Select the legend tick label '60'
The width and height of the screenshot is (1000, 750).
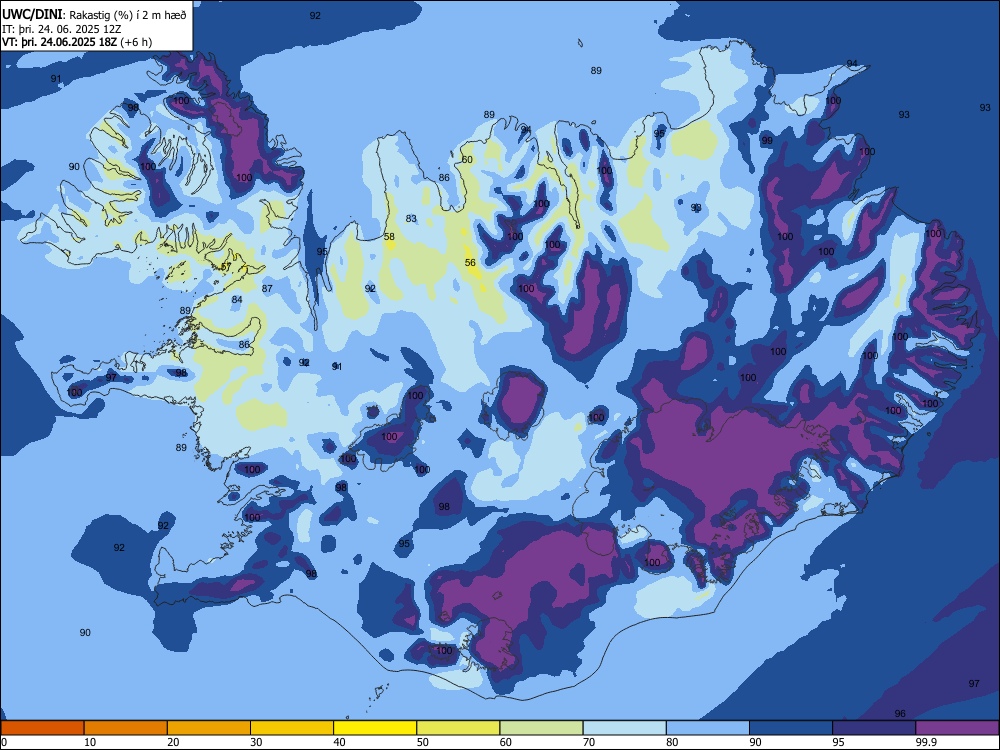(x=506, y=742)
